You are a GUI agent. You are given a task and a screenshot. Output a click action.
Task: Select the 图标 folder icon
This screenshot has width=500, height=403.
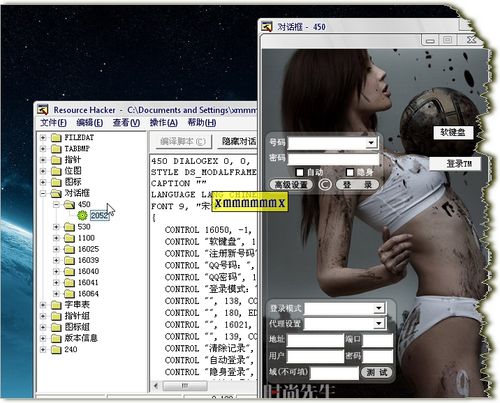tap(57, 182)
